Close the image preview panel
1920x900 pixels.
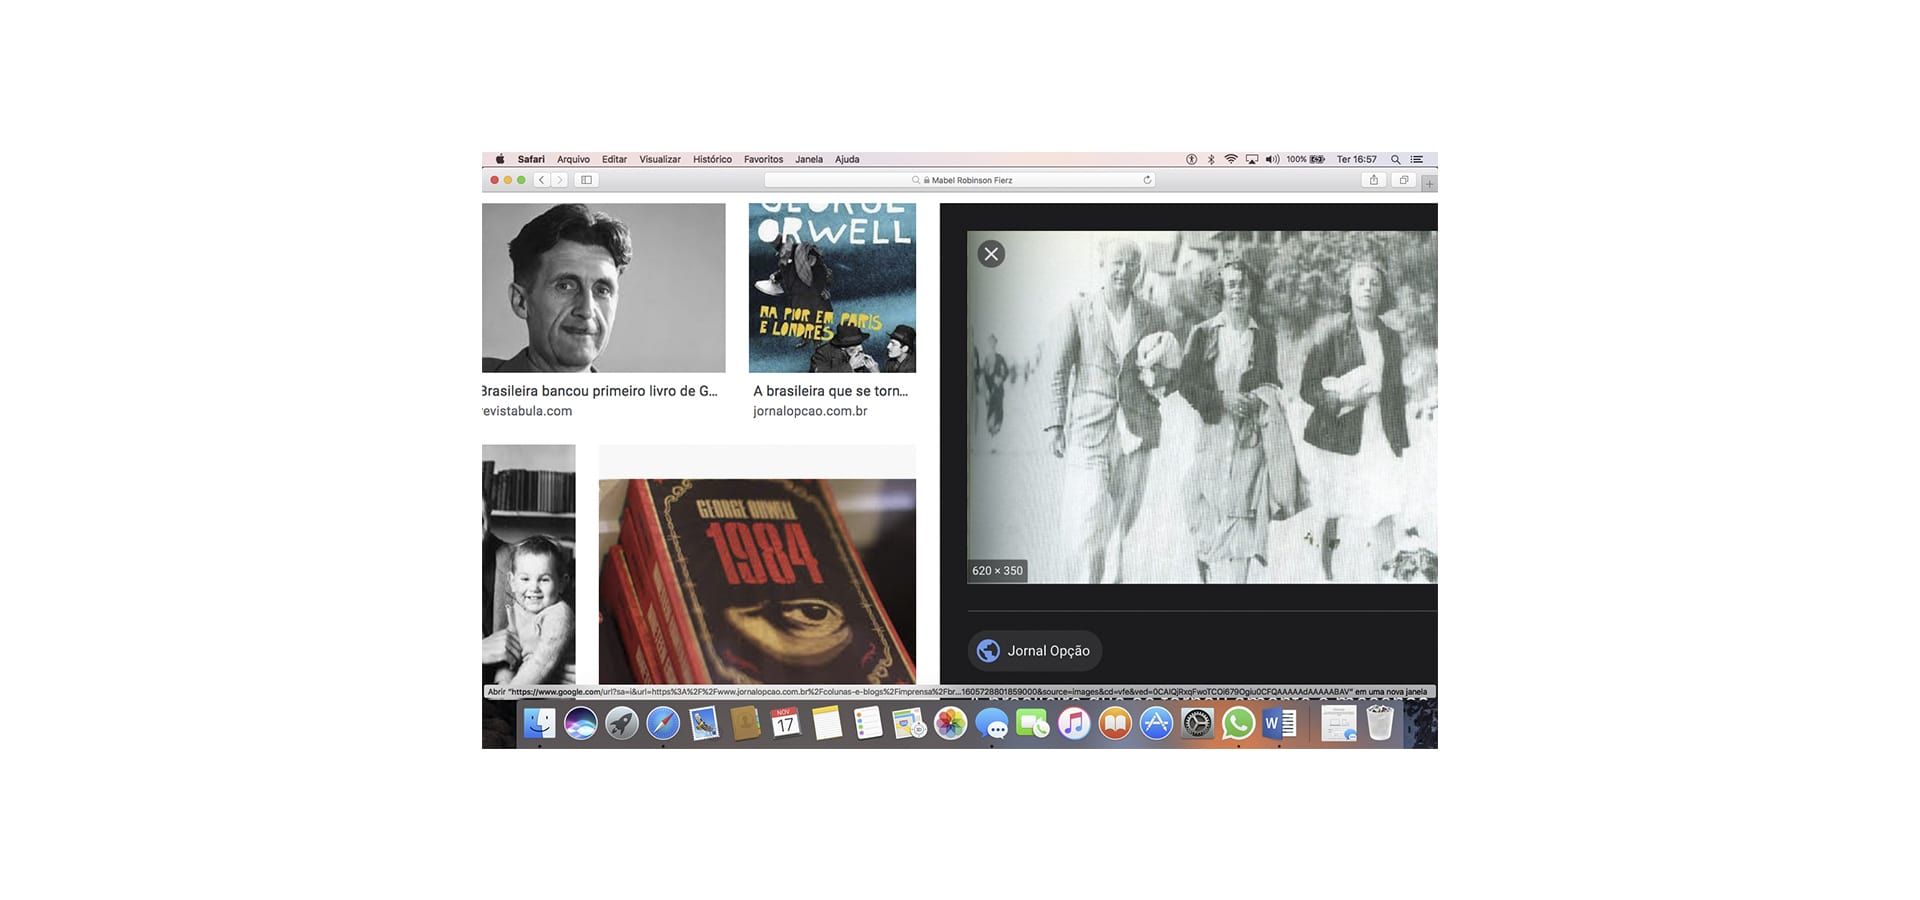(991, 254)
